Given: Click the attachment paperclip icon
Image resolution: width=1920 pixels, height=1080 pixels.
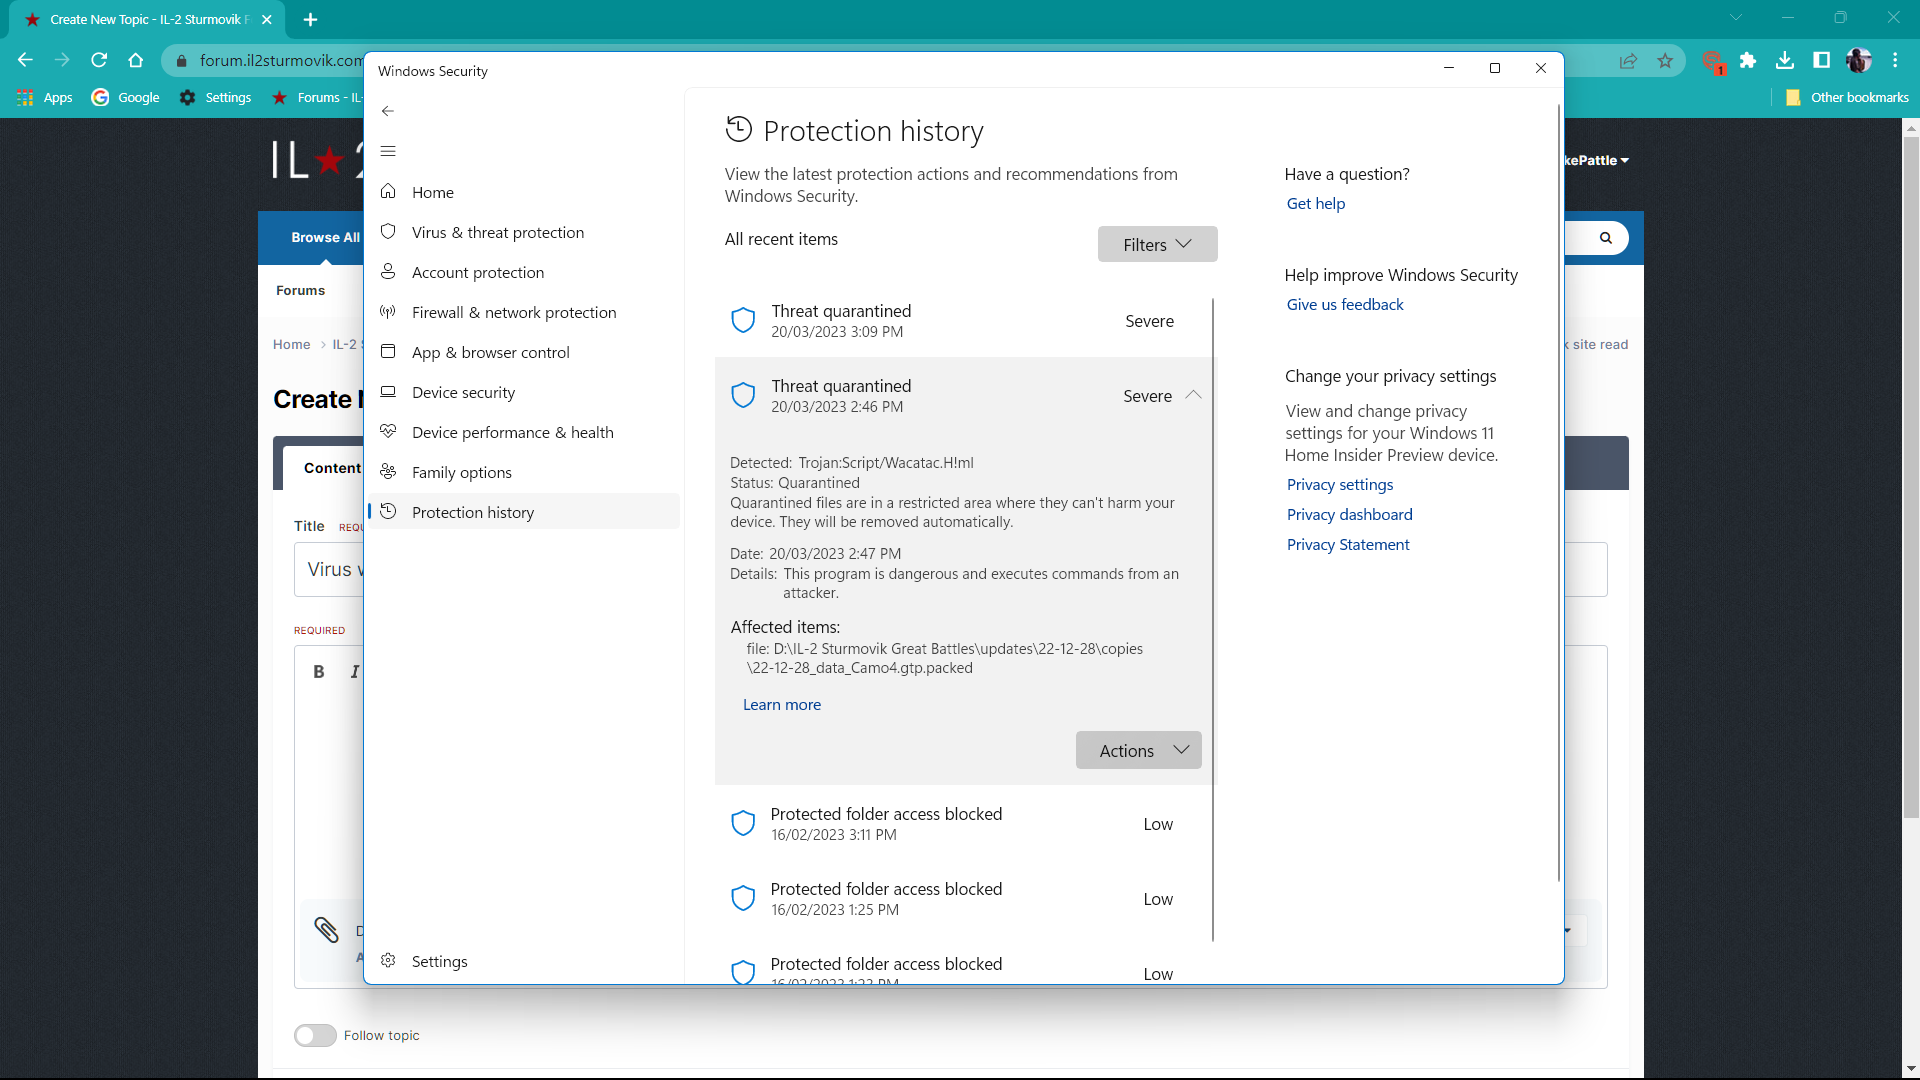Looking at the screenshot, I should click(326, 930).
